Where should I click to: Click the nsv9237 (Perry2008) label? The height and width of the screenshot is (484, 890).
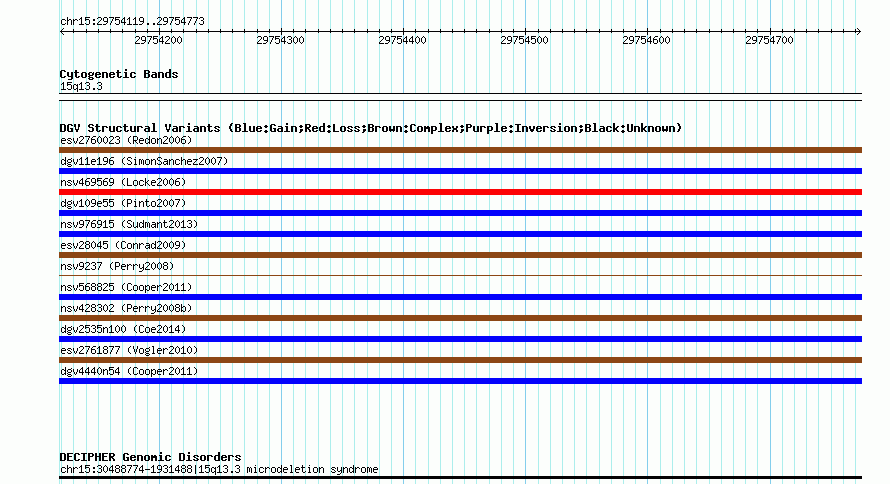pos(117,266)
